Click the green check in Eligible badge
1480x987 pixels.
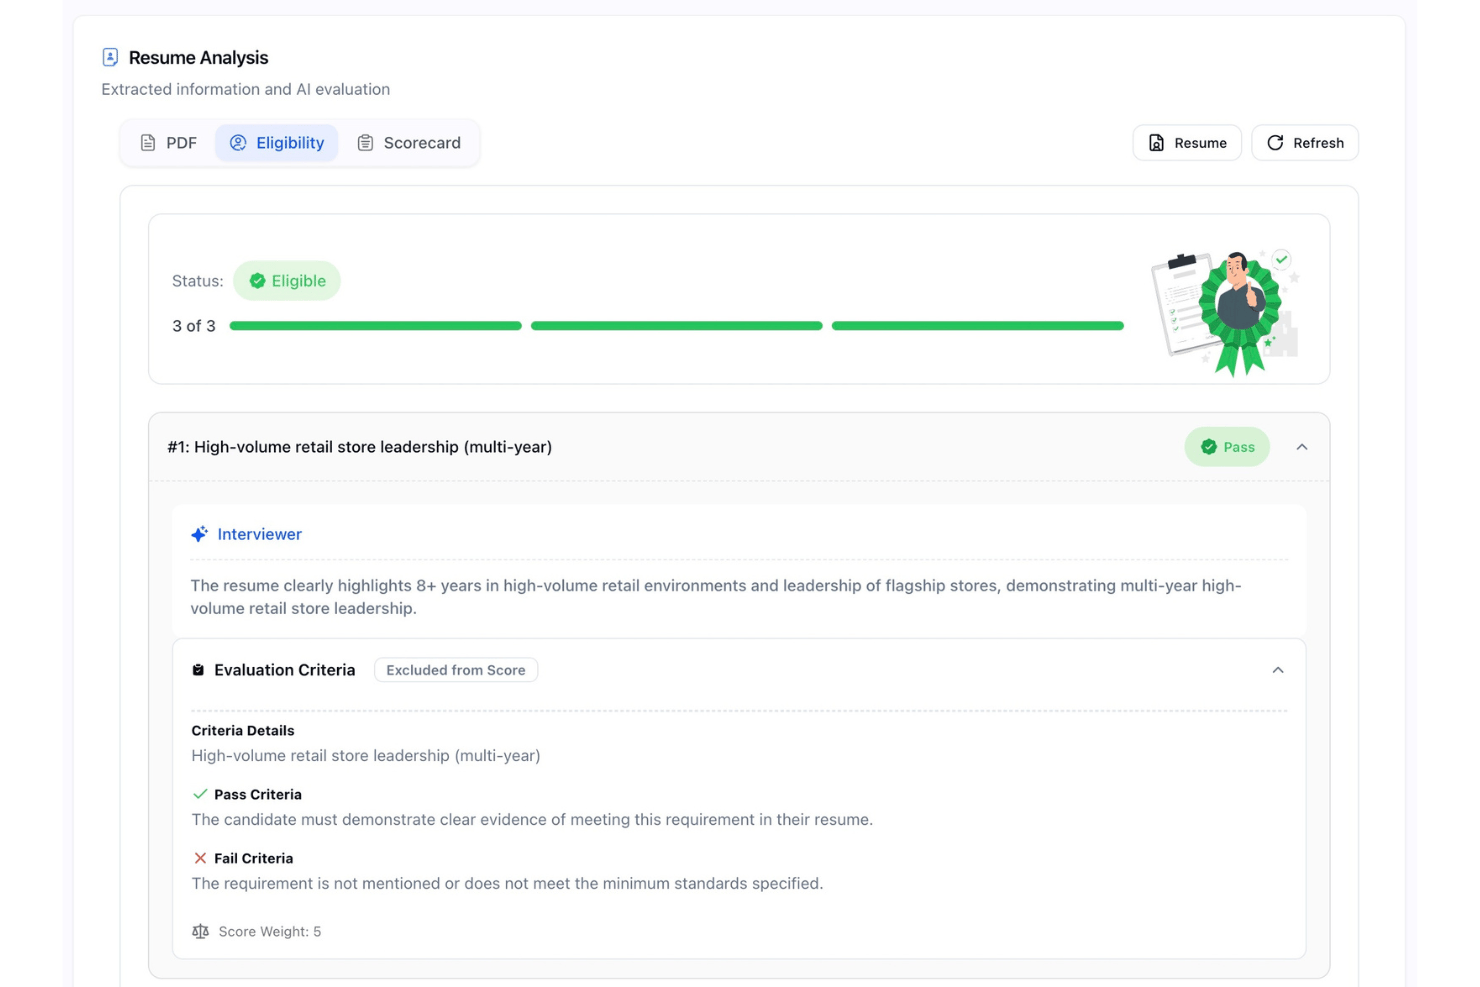(x=257, y=281)
